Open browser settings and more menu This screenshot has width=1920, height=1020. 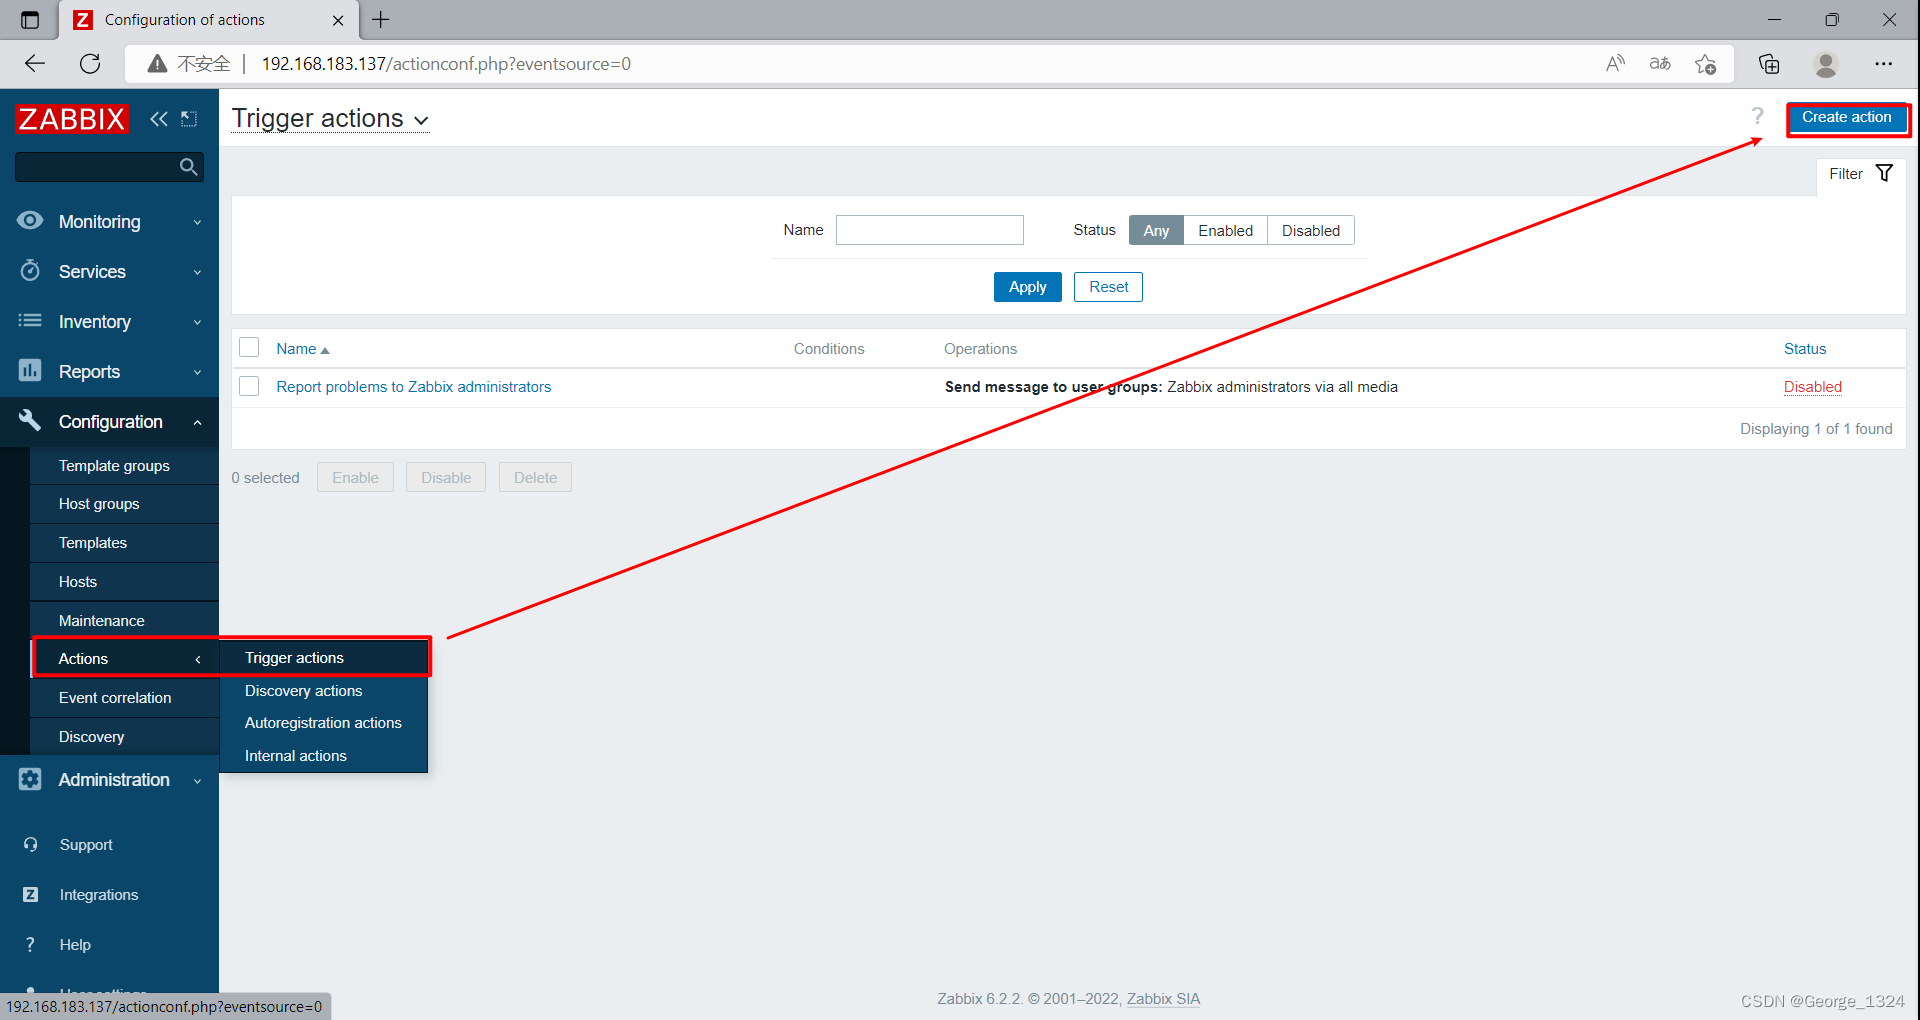[1884, 64]
